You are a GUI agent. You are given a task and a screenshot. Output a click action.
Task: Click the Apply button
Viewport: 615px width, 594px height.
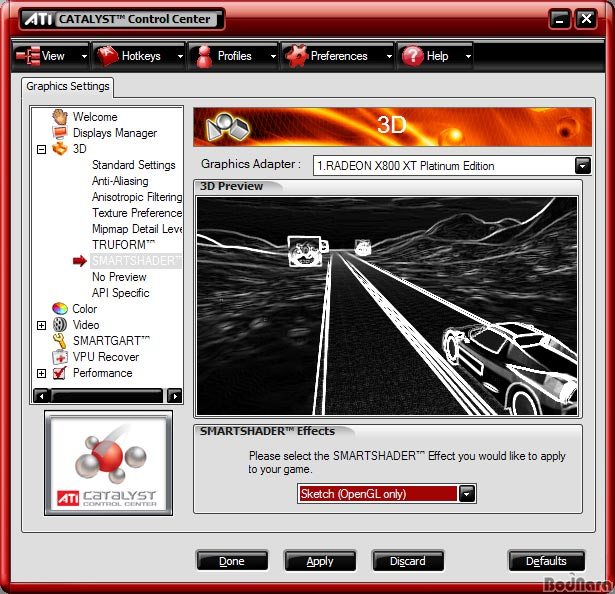tap(320, 561)
